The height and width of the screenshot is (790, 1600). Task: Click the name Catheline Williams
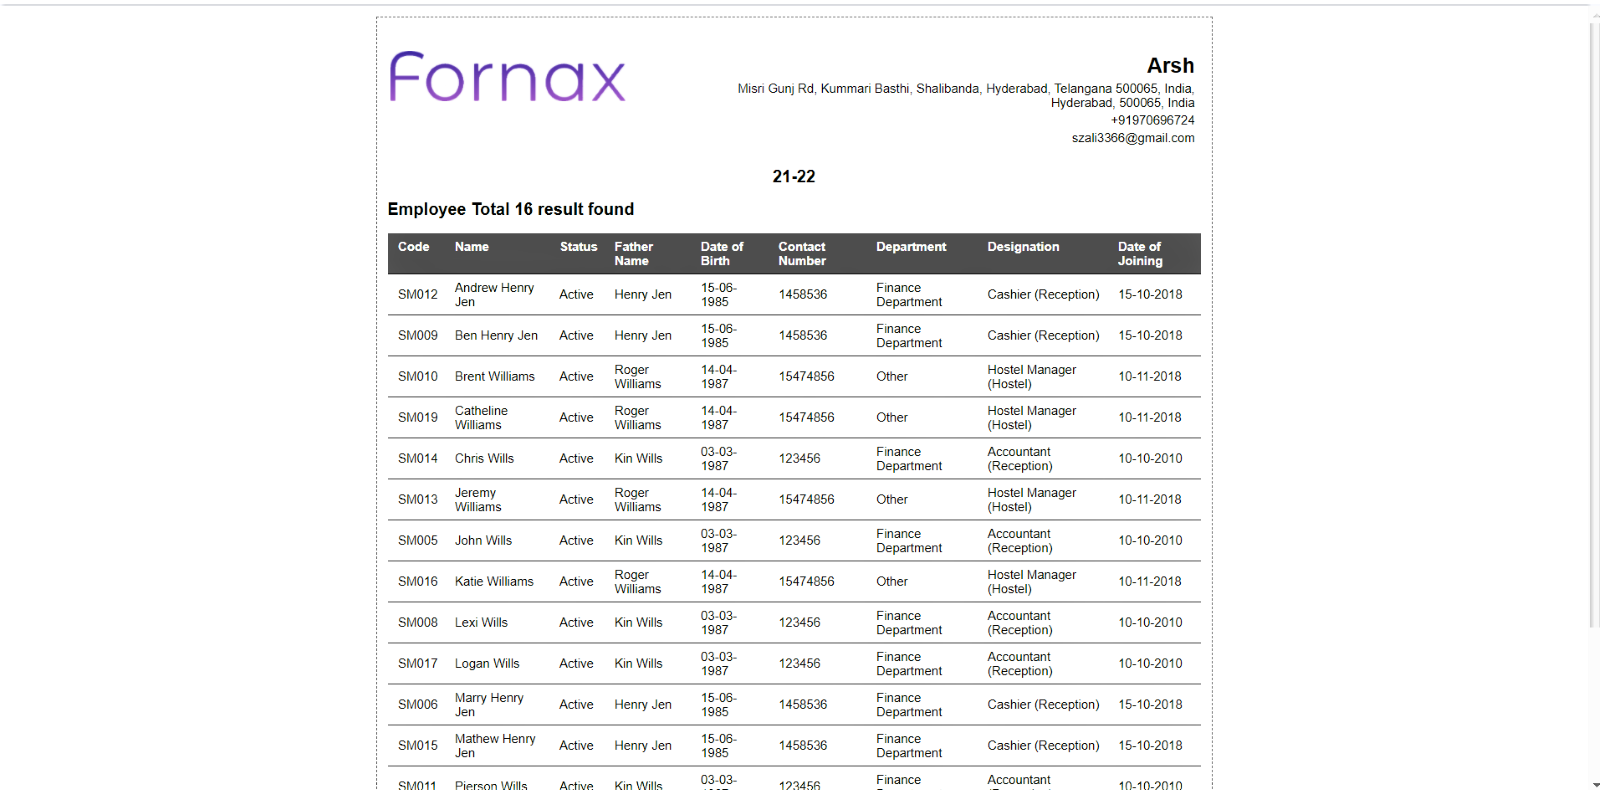click(481, 418)
